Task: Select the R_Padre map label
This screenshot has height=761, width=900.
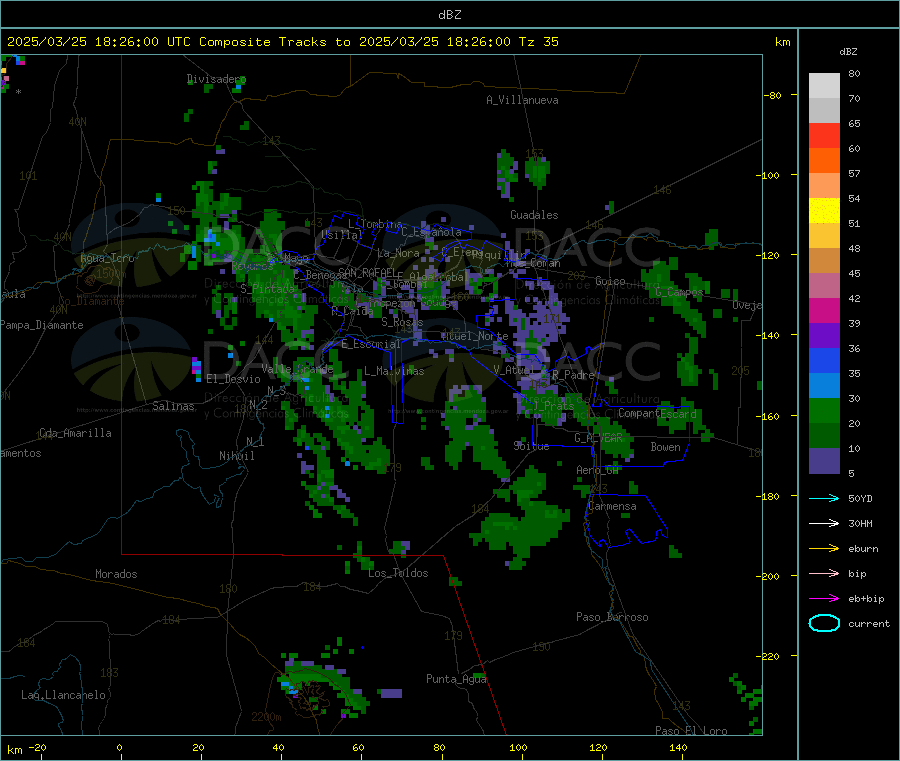Action: tap(573, 375)
